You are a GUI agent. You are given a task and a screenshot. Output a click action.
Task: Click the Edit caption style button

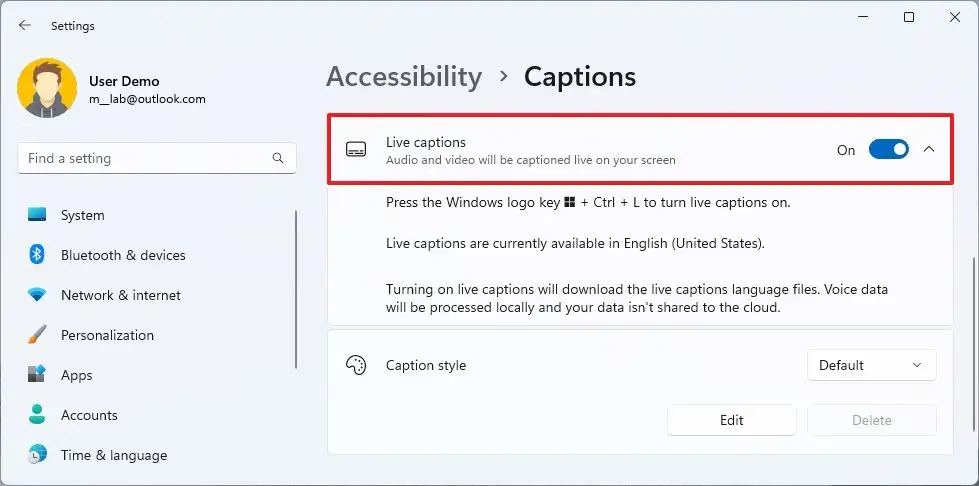click(731, 420)
